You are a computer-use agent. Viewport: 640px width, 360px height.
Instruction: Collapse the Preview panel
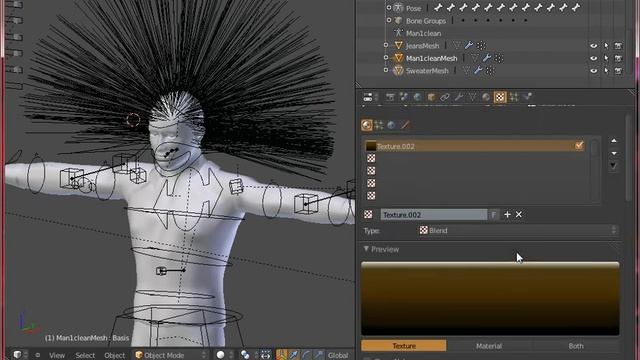click(366, 249)
